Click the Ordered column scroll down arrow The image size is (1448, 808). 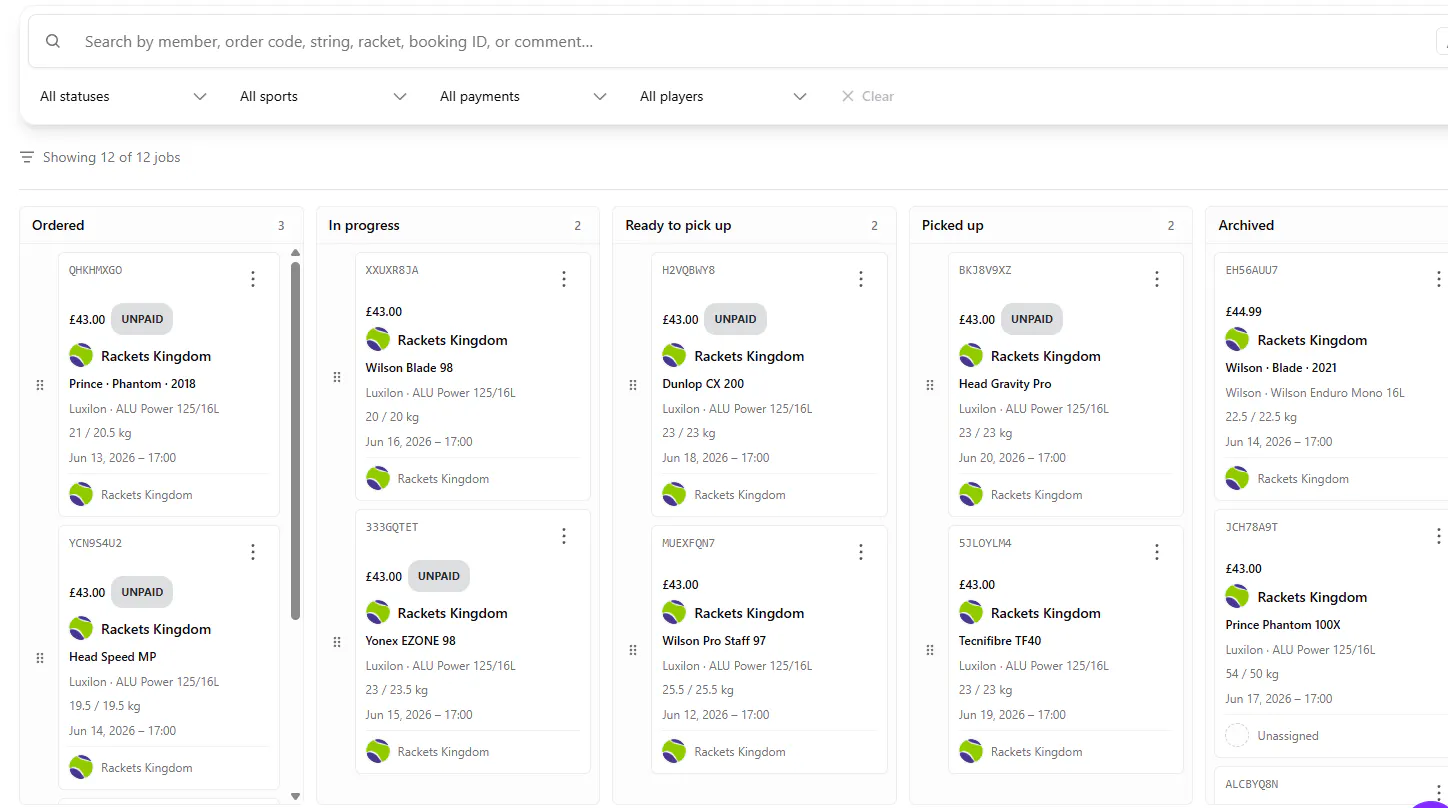click(x=295, y=796)
